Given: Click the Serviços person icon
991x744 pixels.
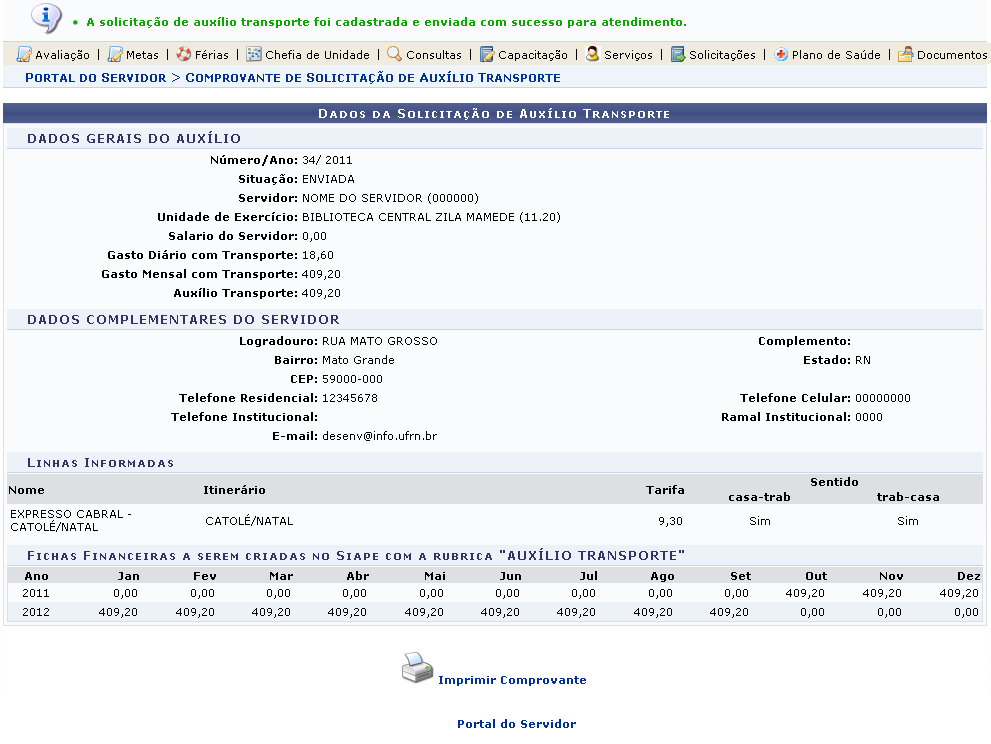Looking at the screenshot, I should (x=593, y=55).
